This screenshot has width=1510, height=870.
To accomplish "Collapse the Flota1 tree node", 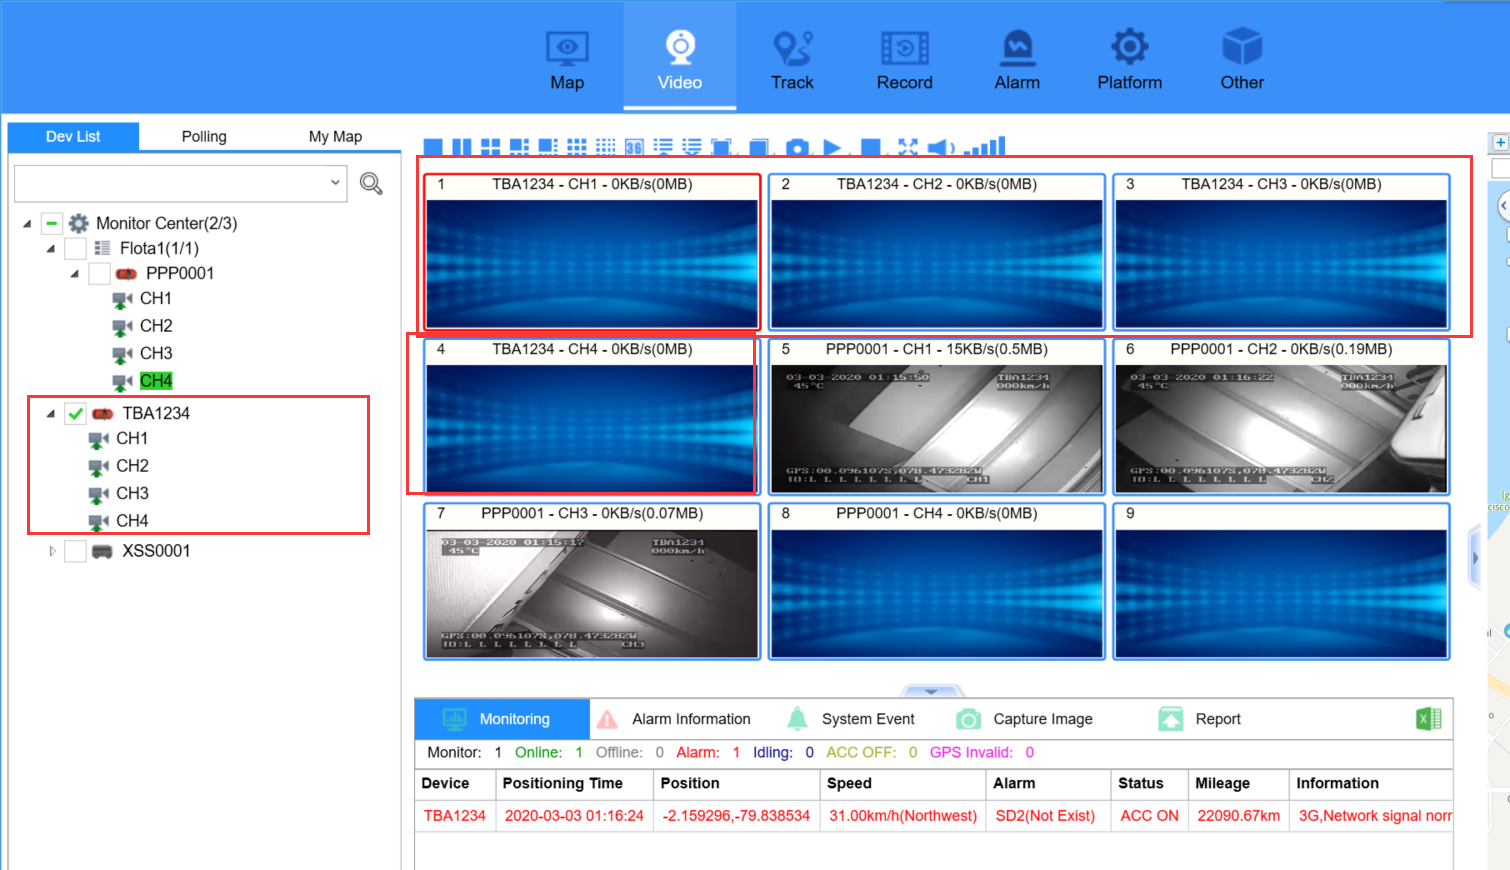I will (51, 248).
